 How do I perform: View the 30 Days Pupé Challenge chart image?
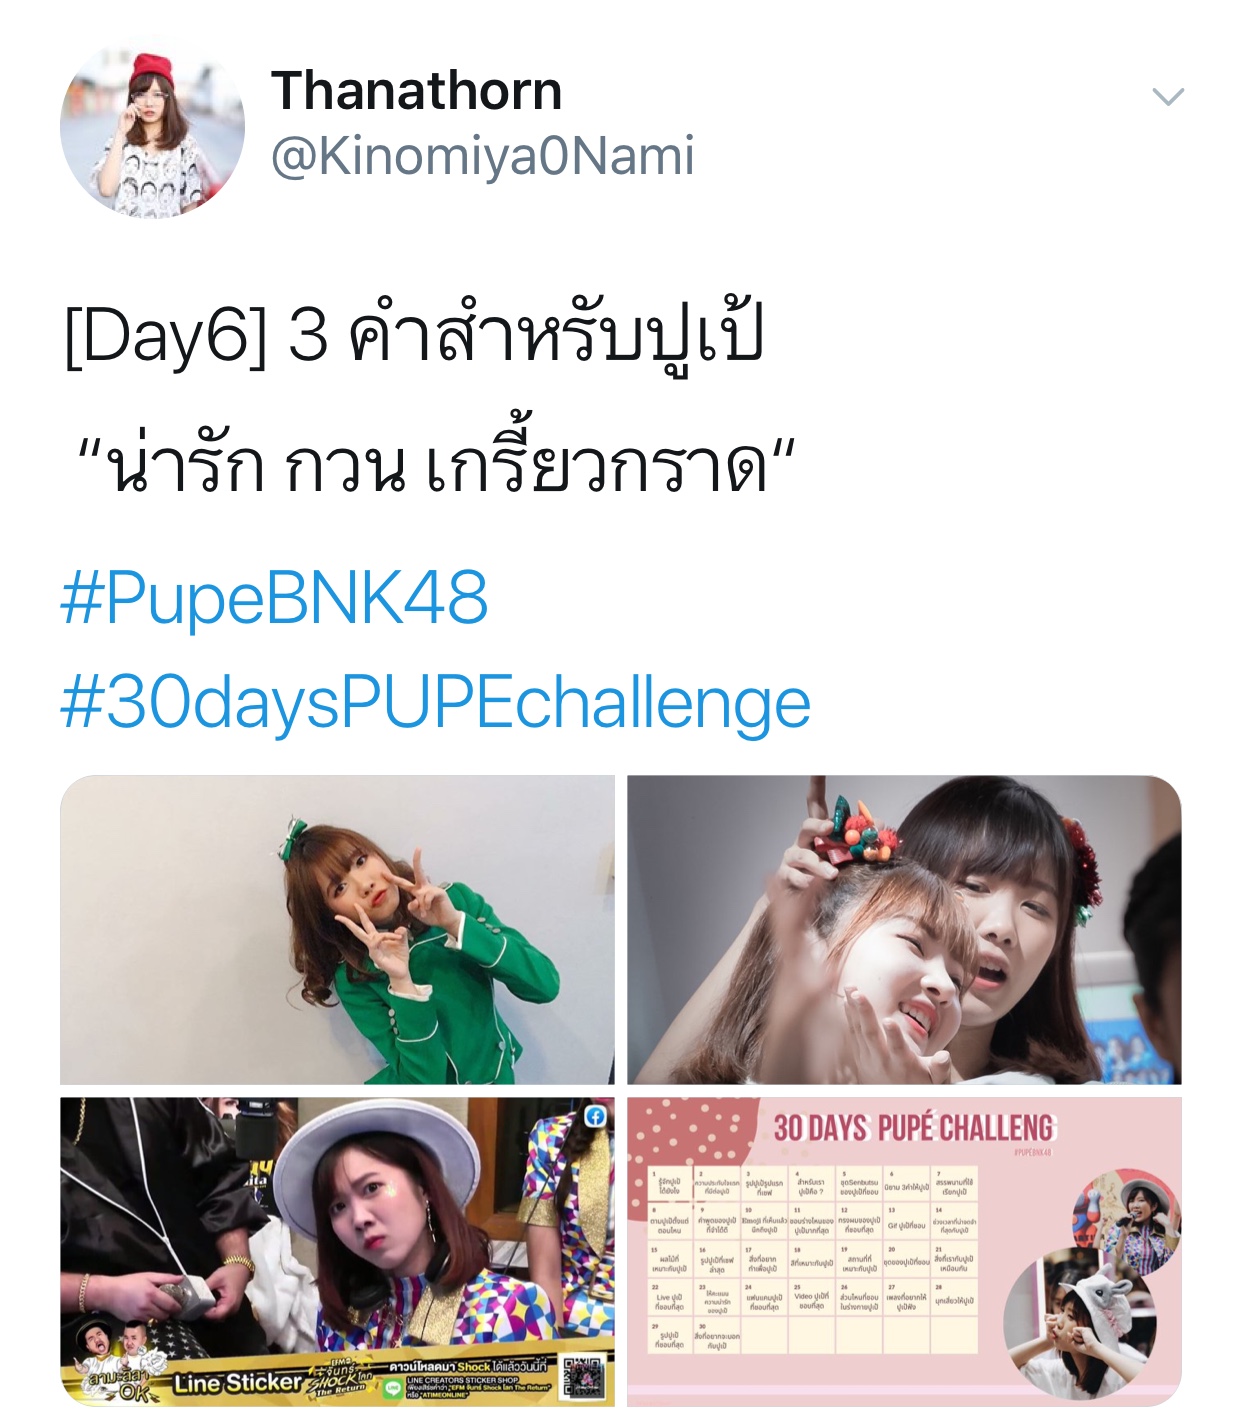click(904, 1251)
